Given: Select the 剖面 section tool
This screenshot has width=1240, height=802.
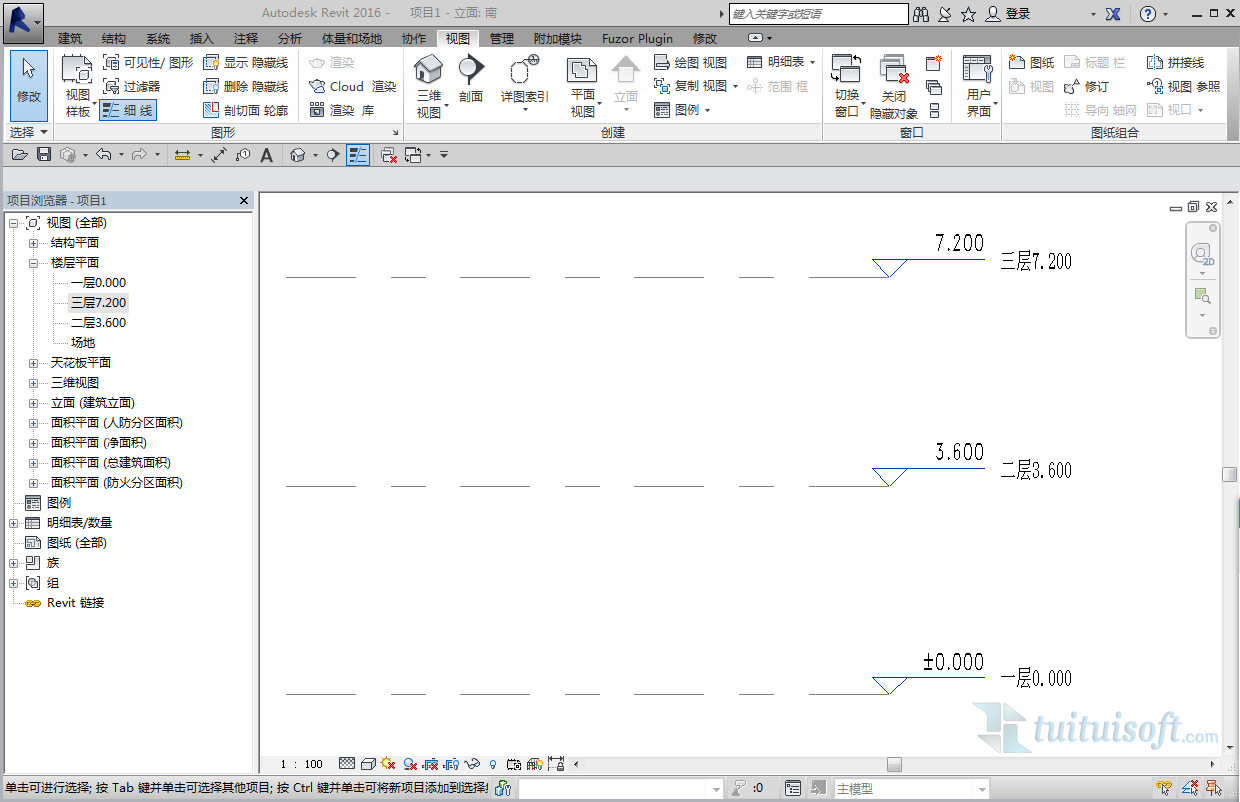Looking at the screenshot, I should (470, 72).
